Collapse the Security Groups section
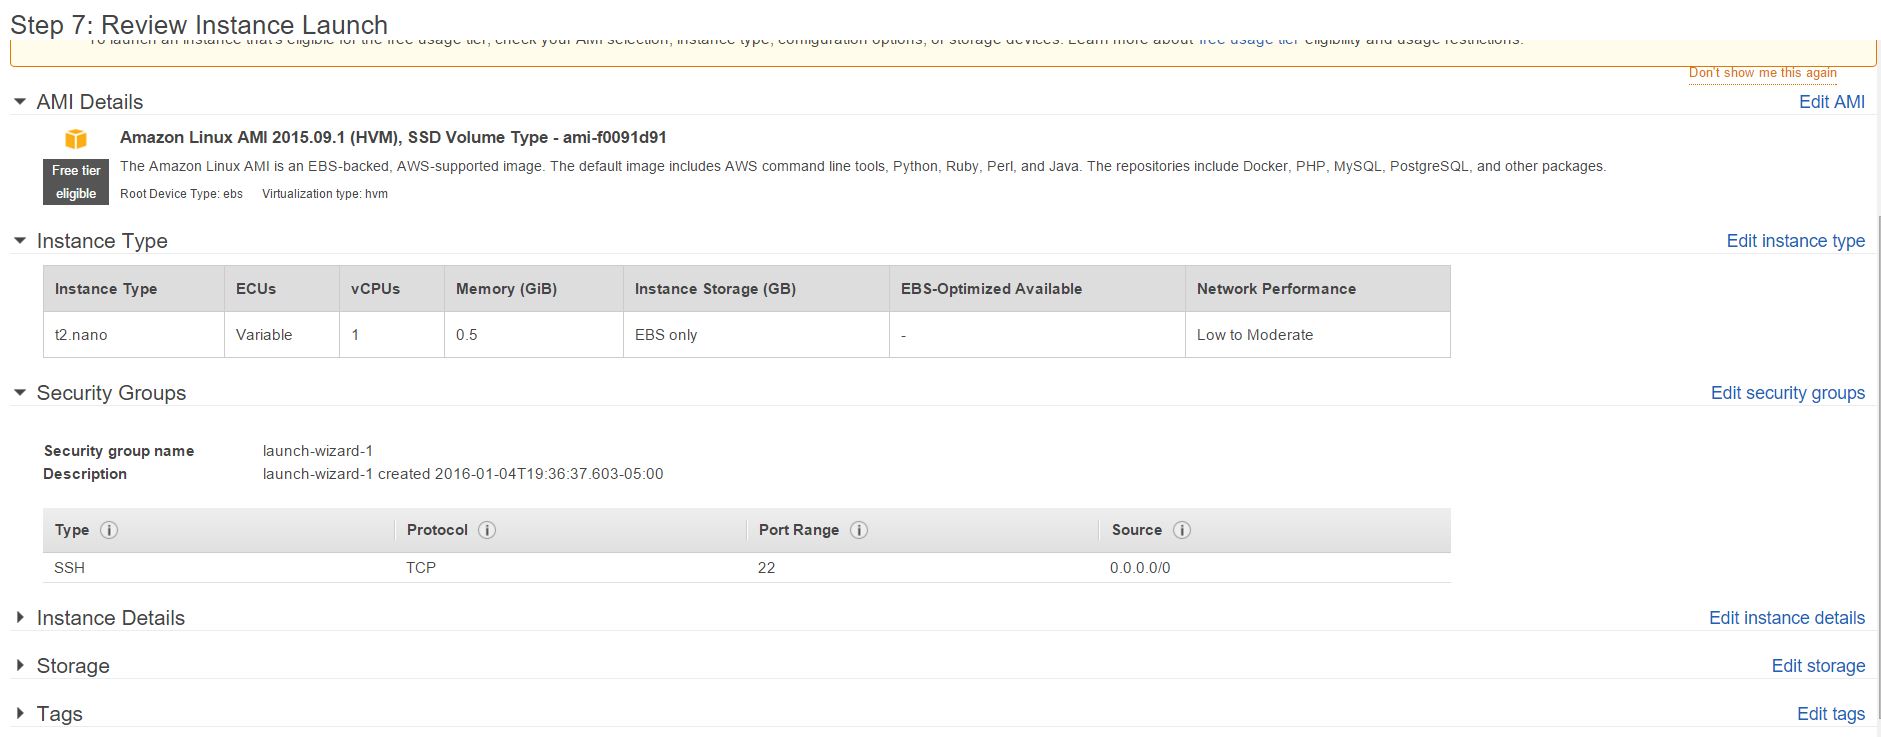The image size is (1881, 737). tap(20, 393)
